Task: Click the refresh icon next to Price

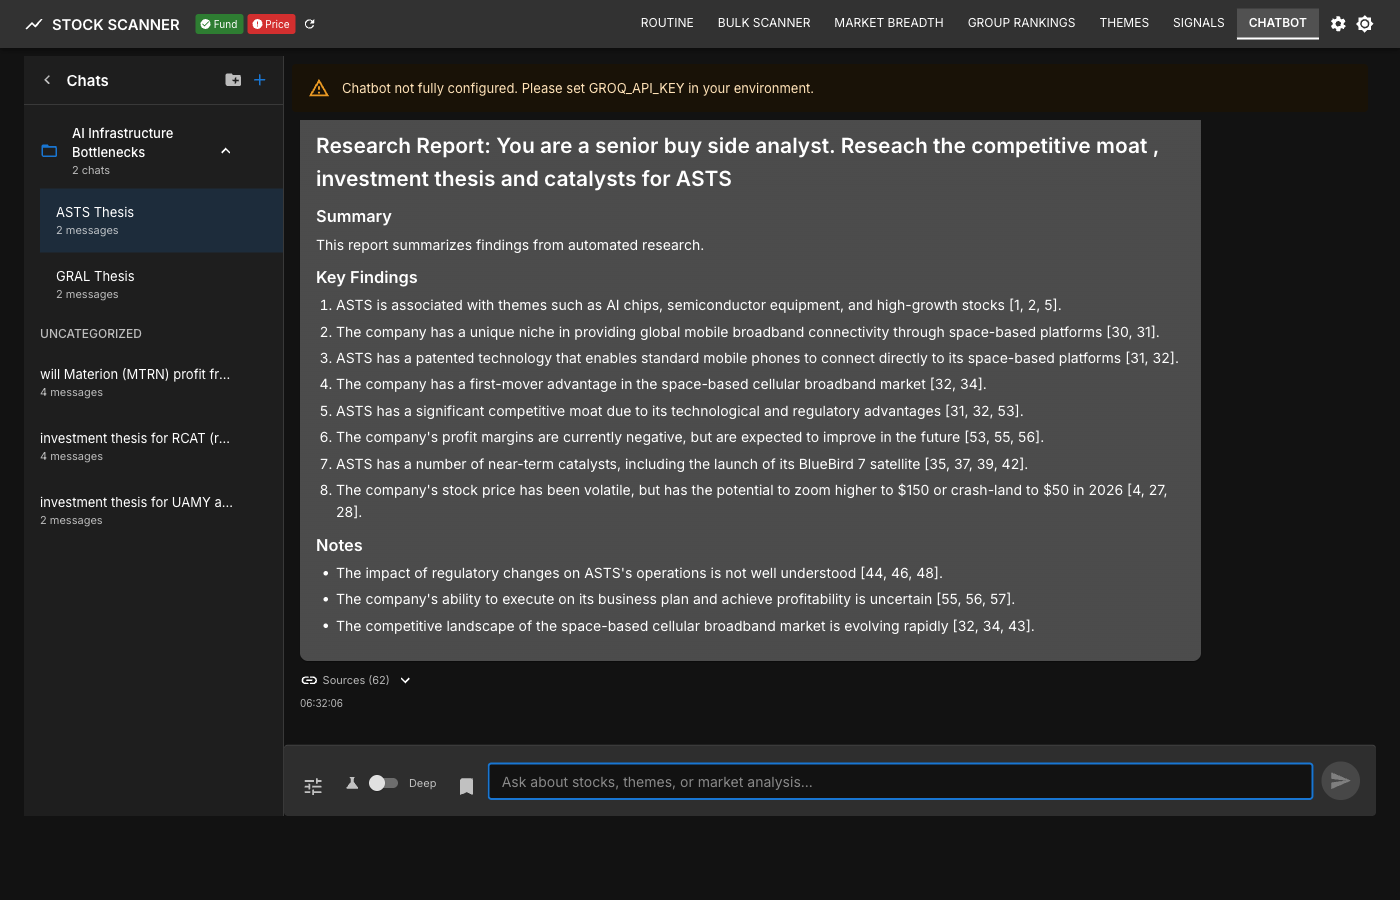Action: pyautogui.click(x=310, y=24)
